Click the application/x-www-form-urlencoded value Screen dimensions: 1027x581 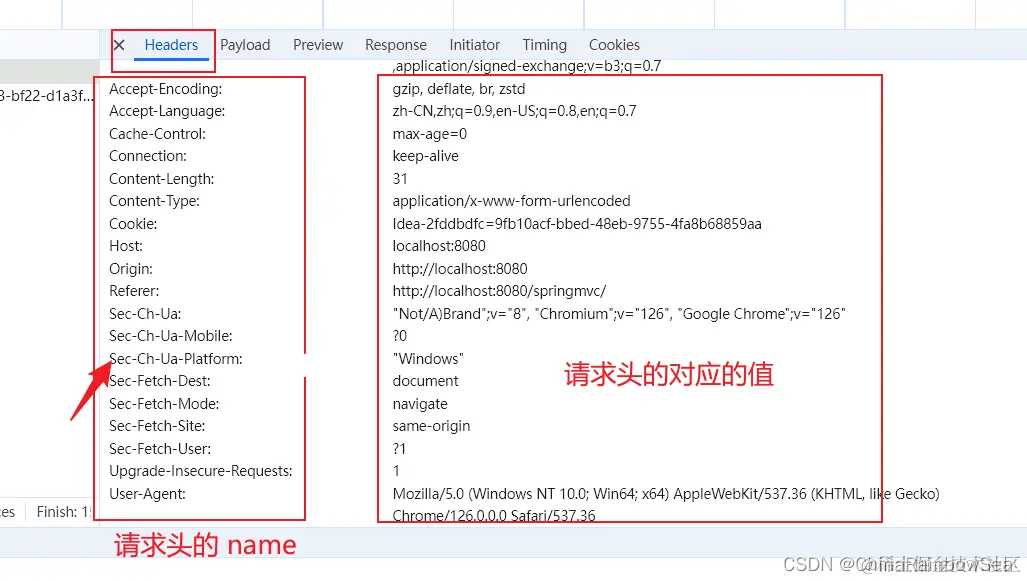click(x=512, y=201)
